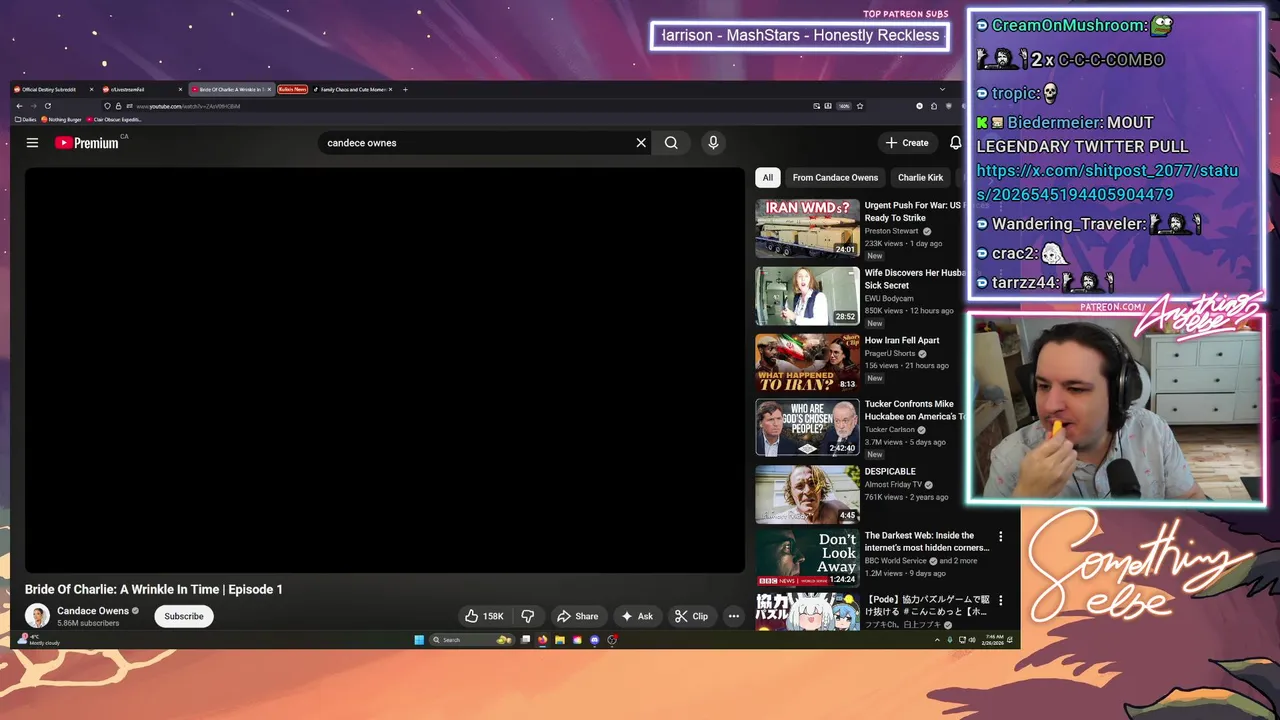
Task: Open the weather widget in taskbar
Action: pos(41,640)
